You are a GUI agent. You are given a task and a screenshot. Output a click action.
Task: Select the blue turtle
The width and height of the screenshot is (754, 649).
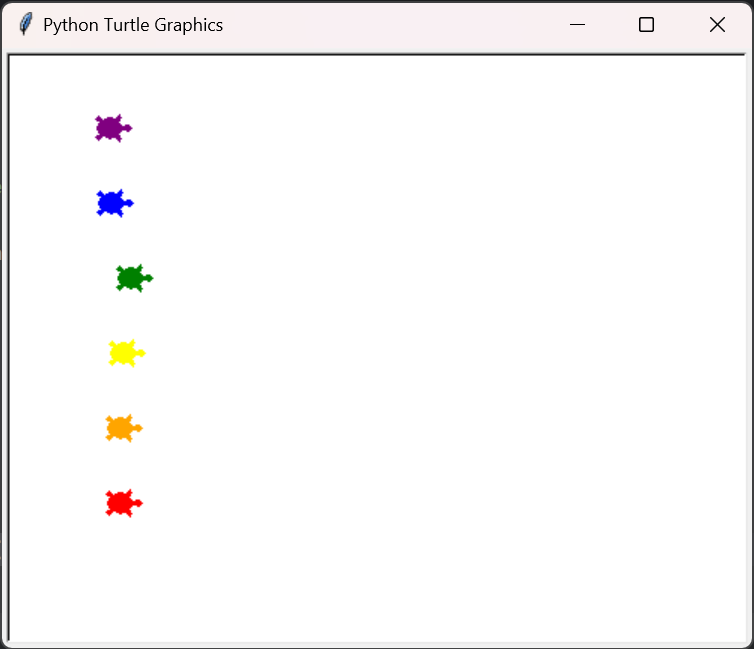pos(112,203)
